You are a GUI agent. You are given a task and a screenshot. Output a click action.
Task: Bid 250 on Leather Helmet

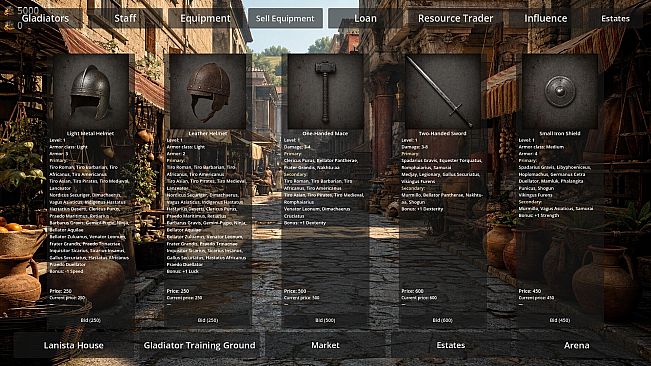208,320
